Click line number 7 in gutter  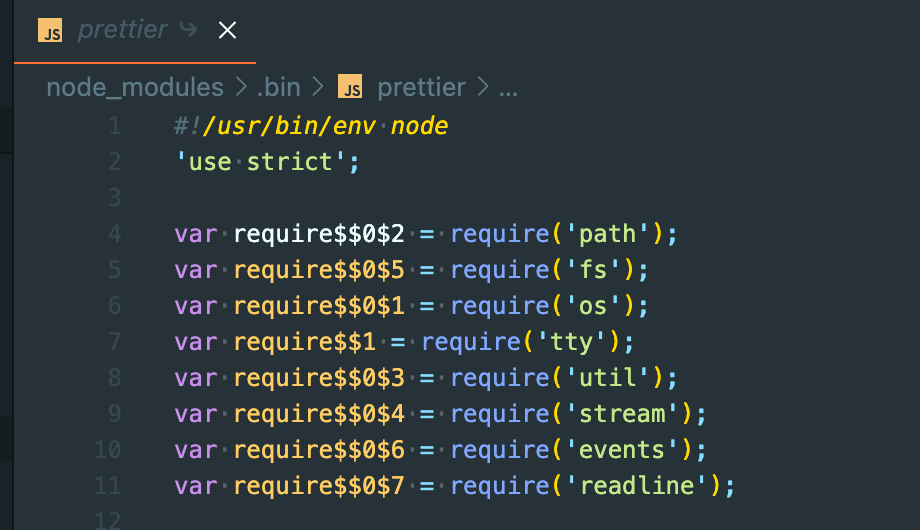[115, 342]
